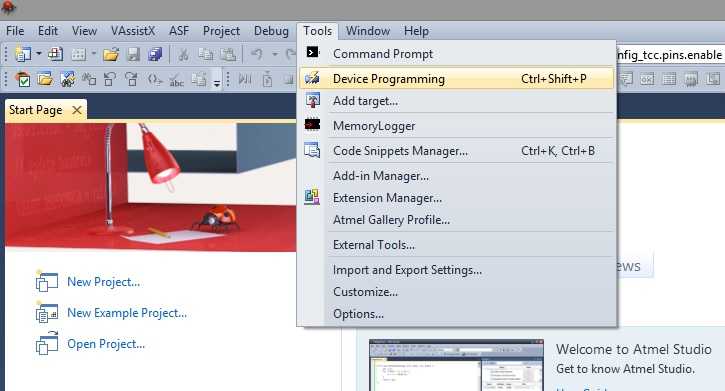
Task: Click the Open File folder icon
Action: [111, 55]
